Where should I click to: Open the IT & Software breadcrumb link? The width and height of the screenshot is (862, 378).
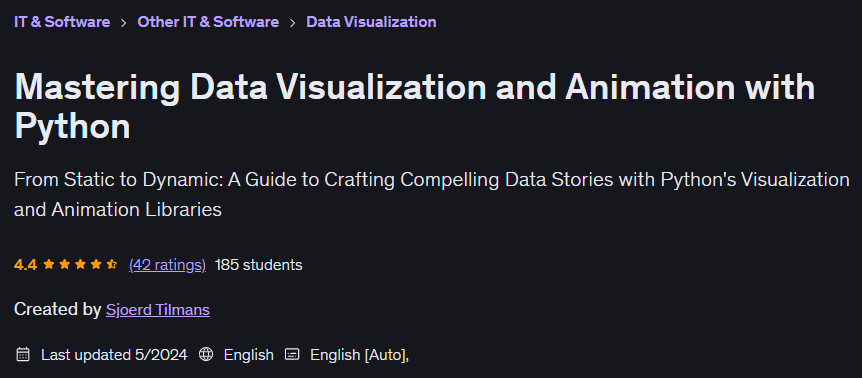coord(62,22)
